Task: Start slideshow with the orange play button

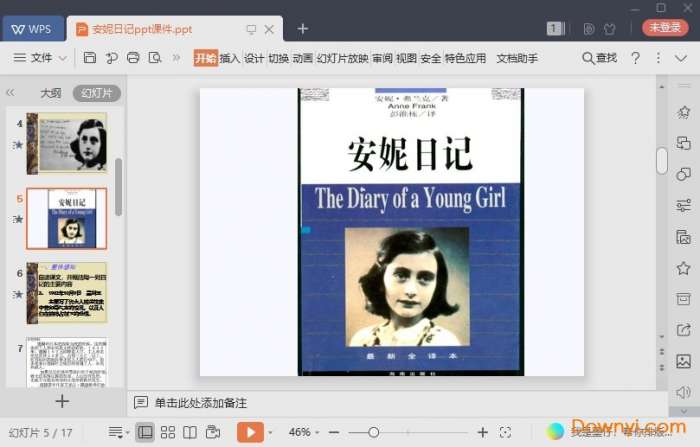Action: click(250, 432)
